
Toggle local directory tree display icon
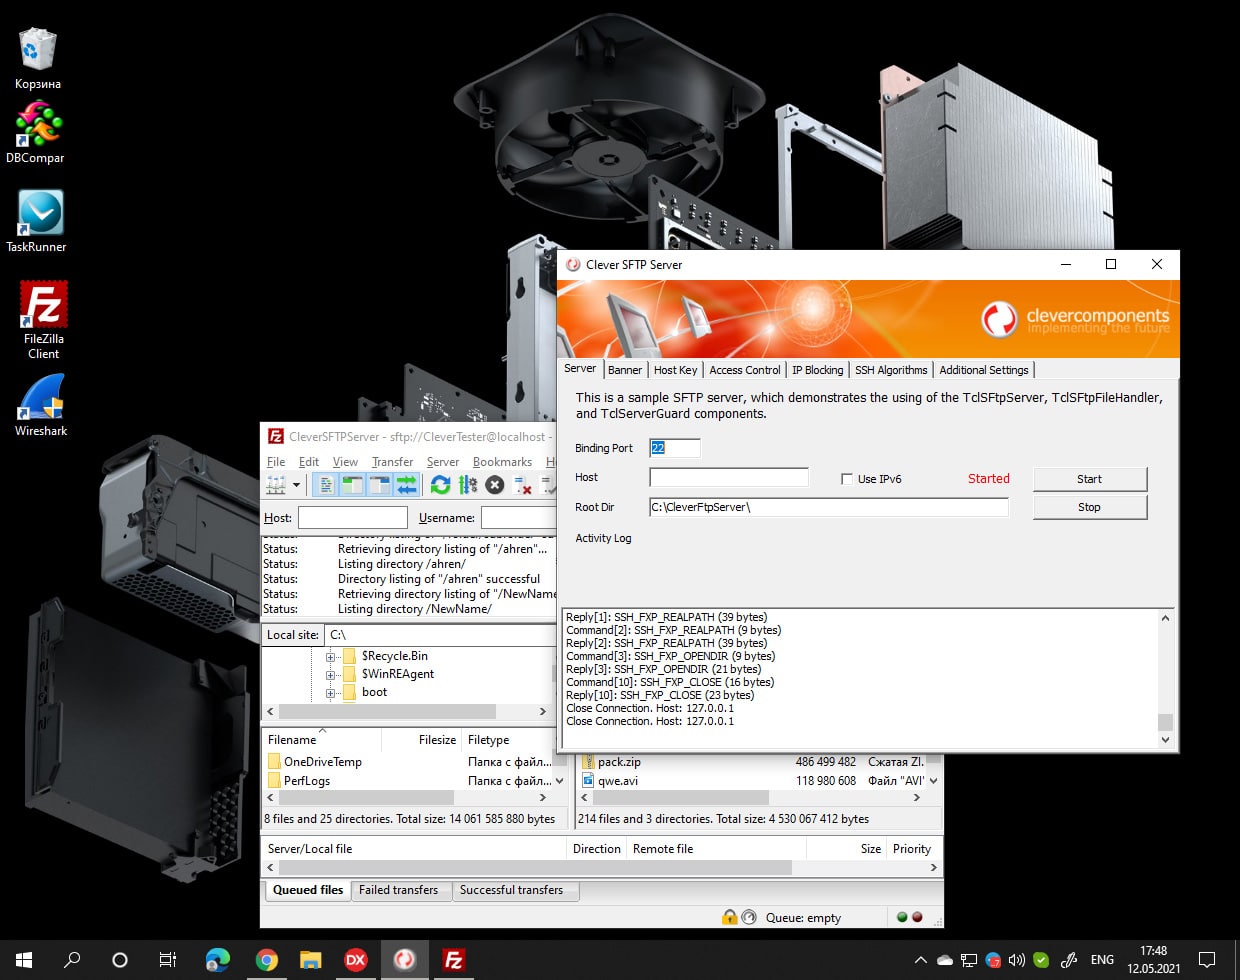click(352, 485)
